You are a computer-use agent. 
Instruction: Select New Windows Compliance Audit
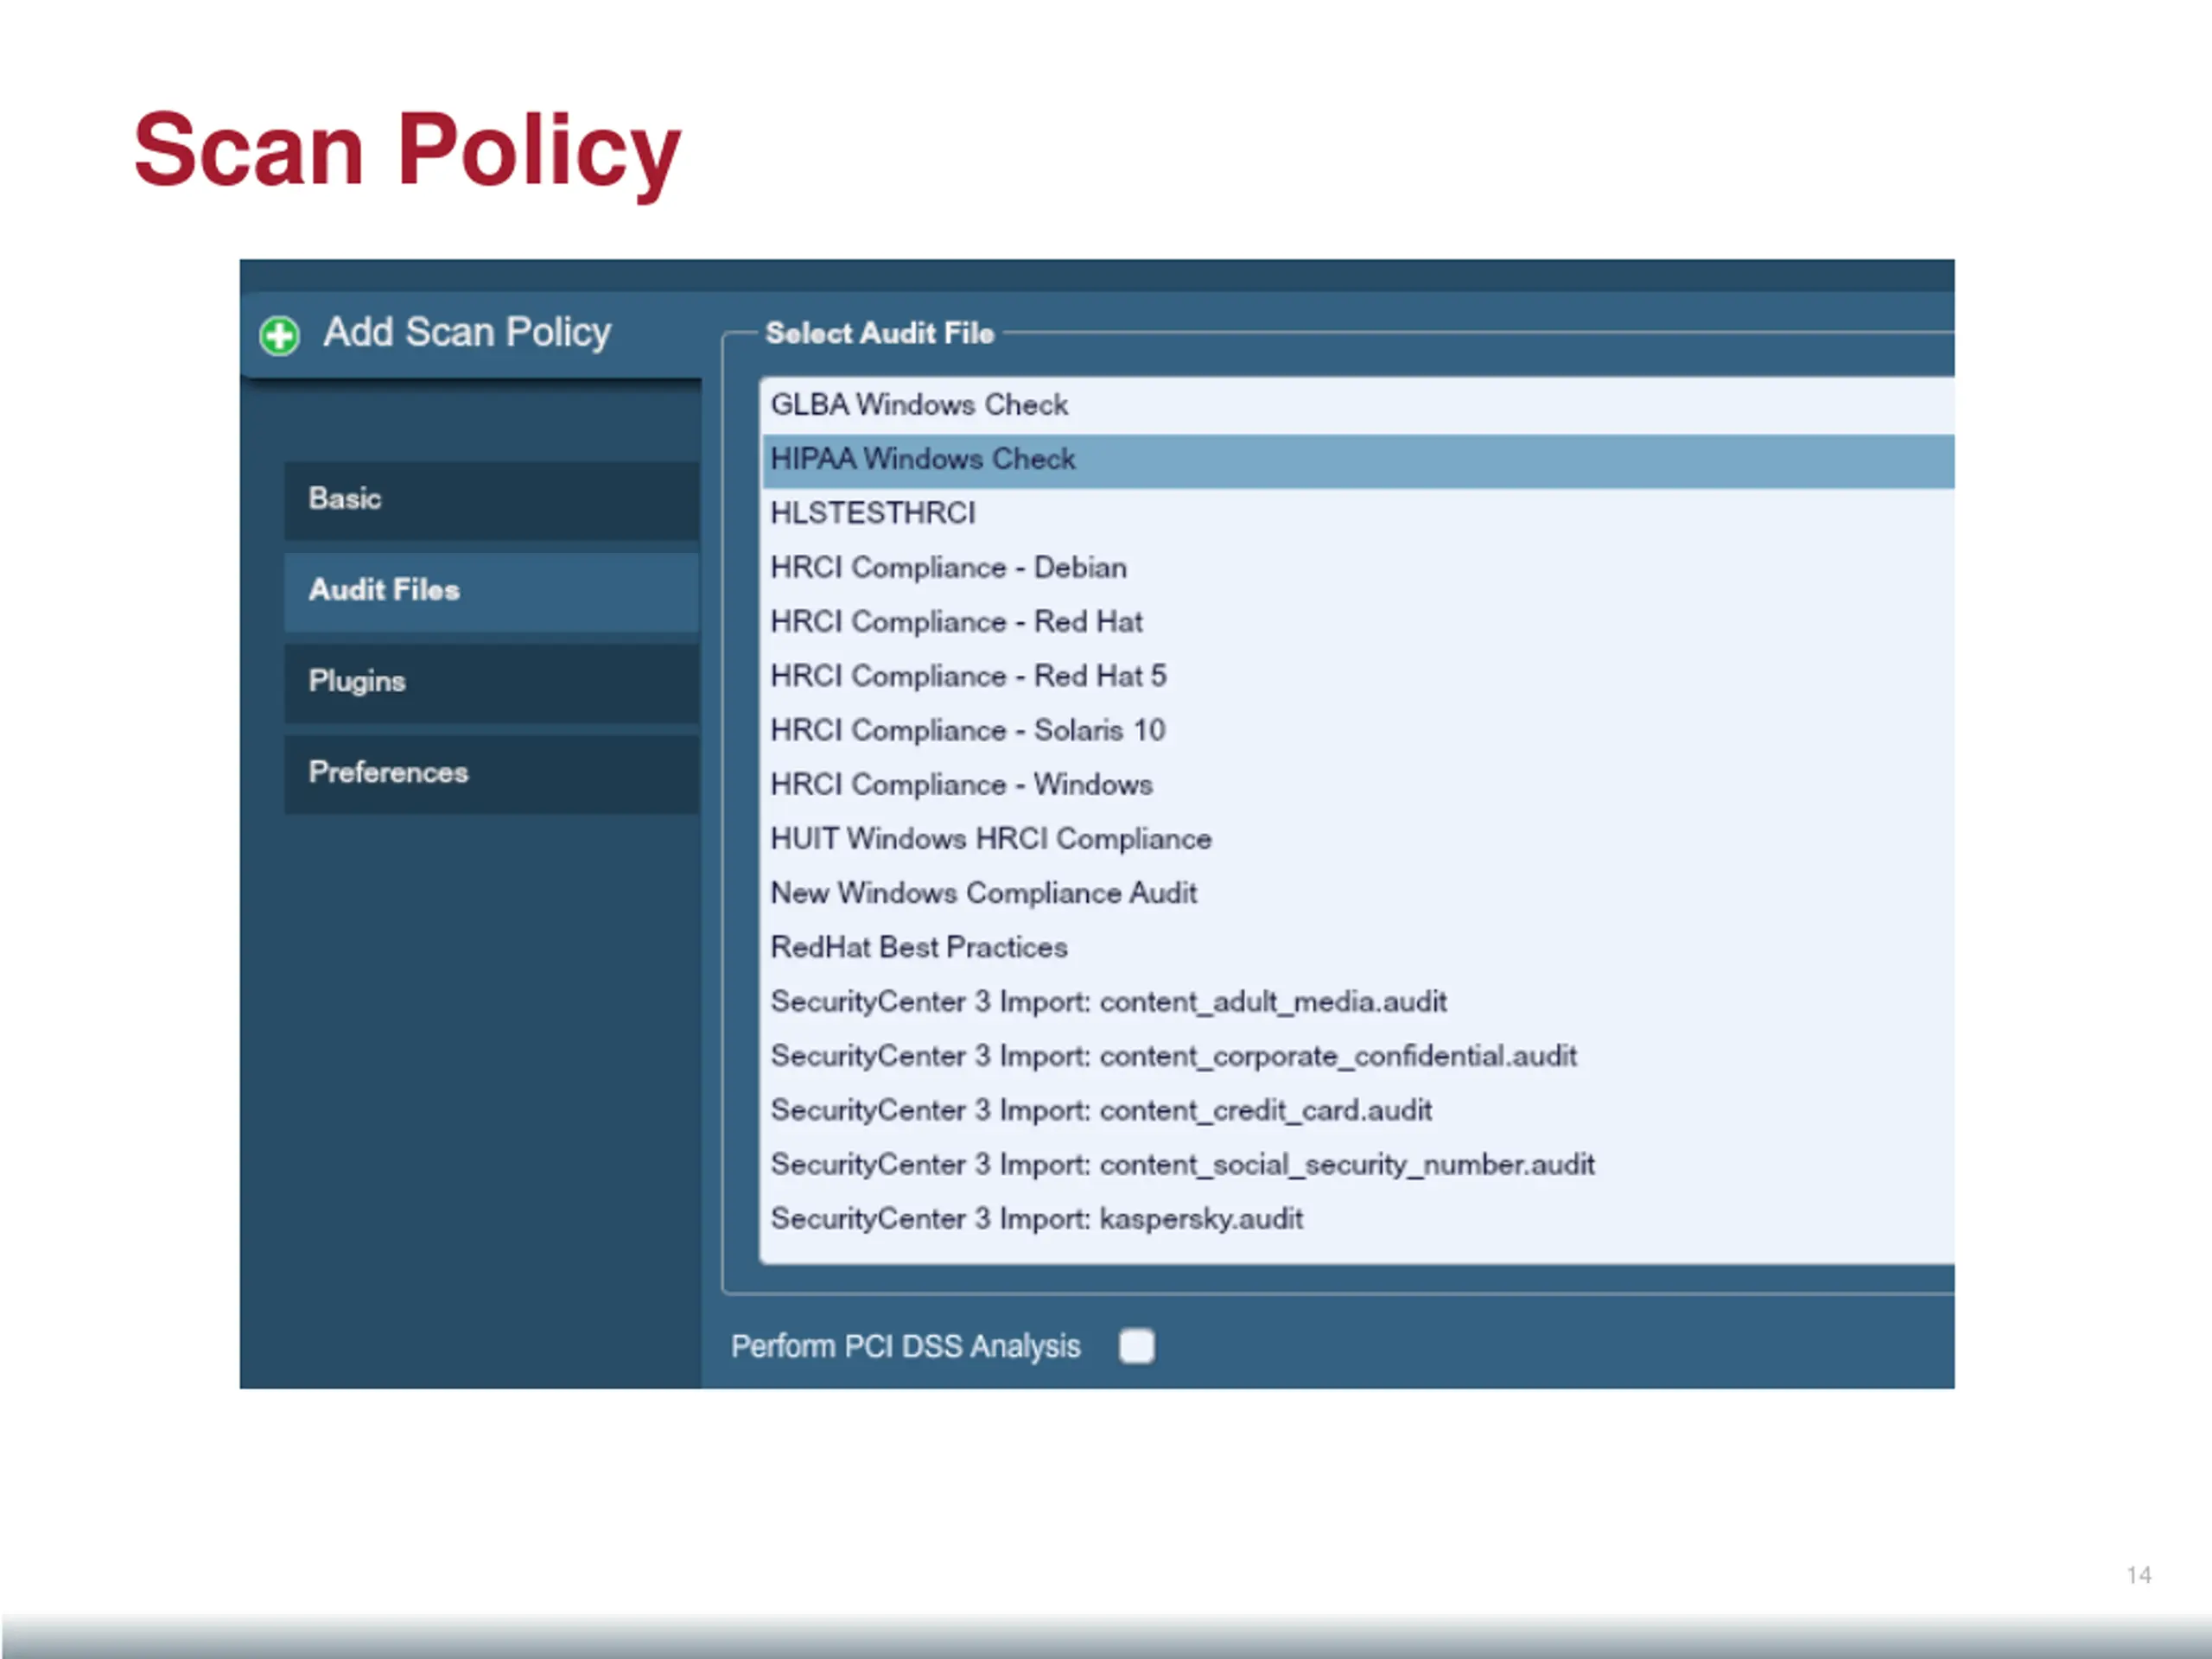1357,894
